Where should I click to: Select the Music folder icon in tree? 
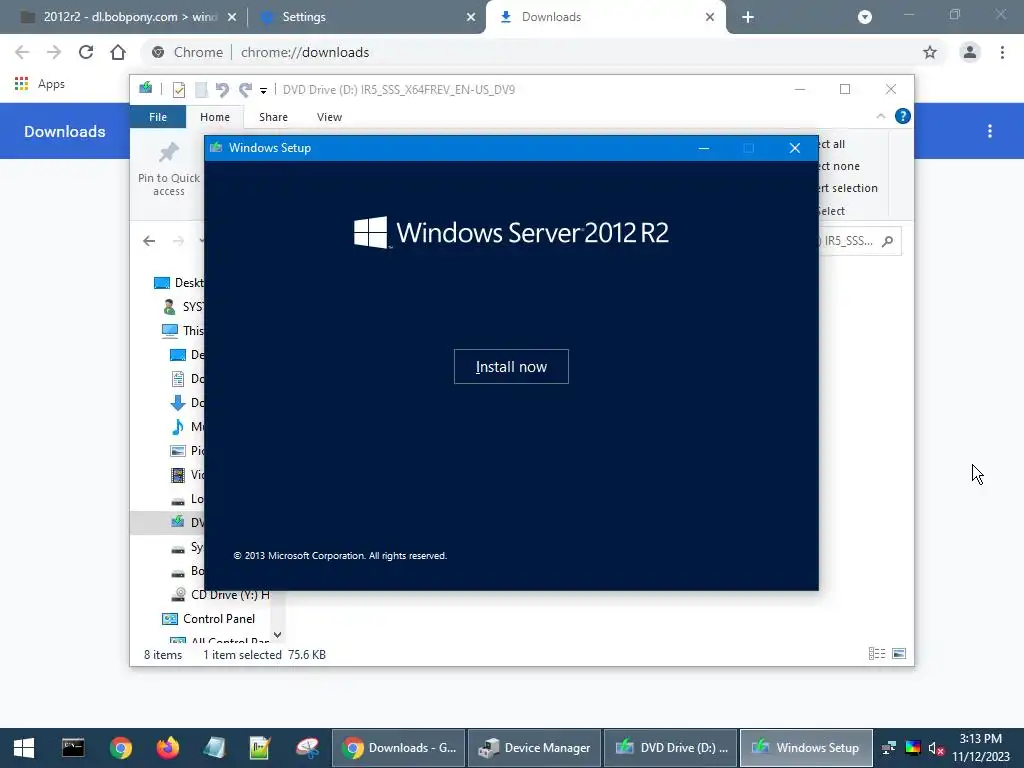(178, 426)
